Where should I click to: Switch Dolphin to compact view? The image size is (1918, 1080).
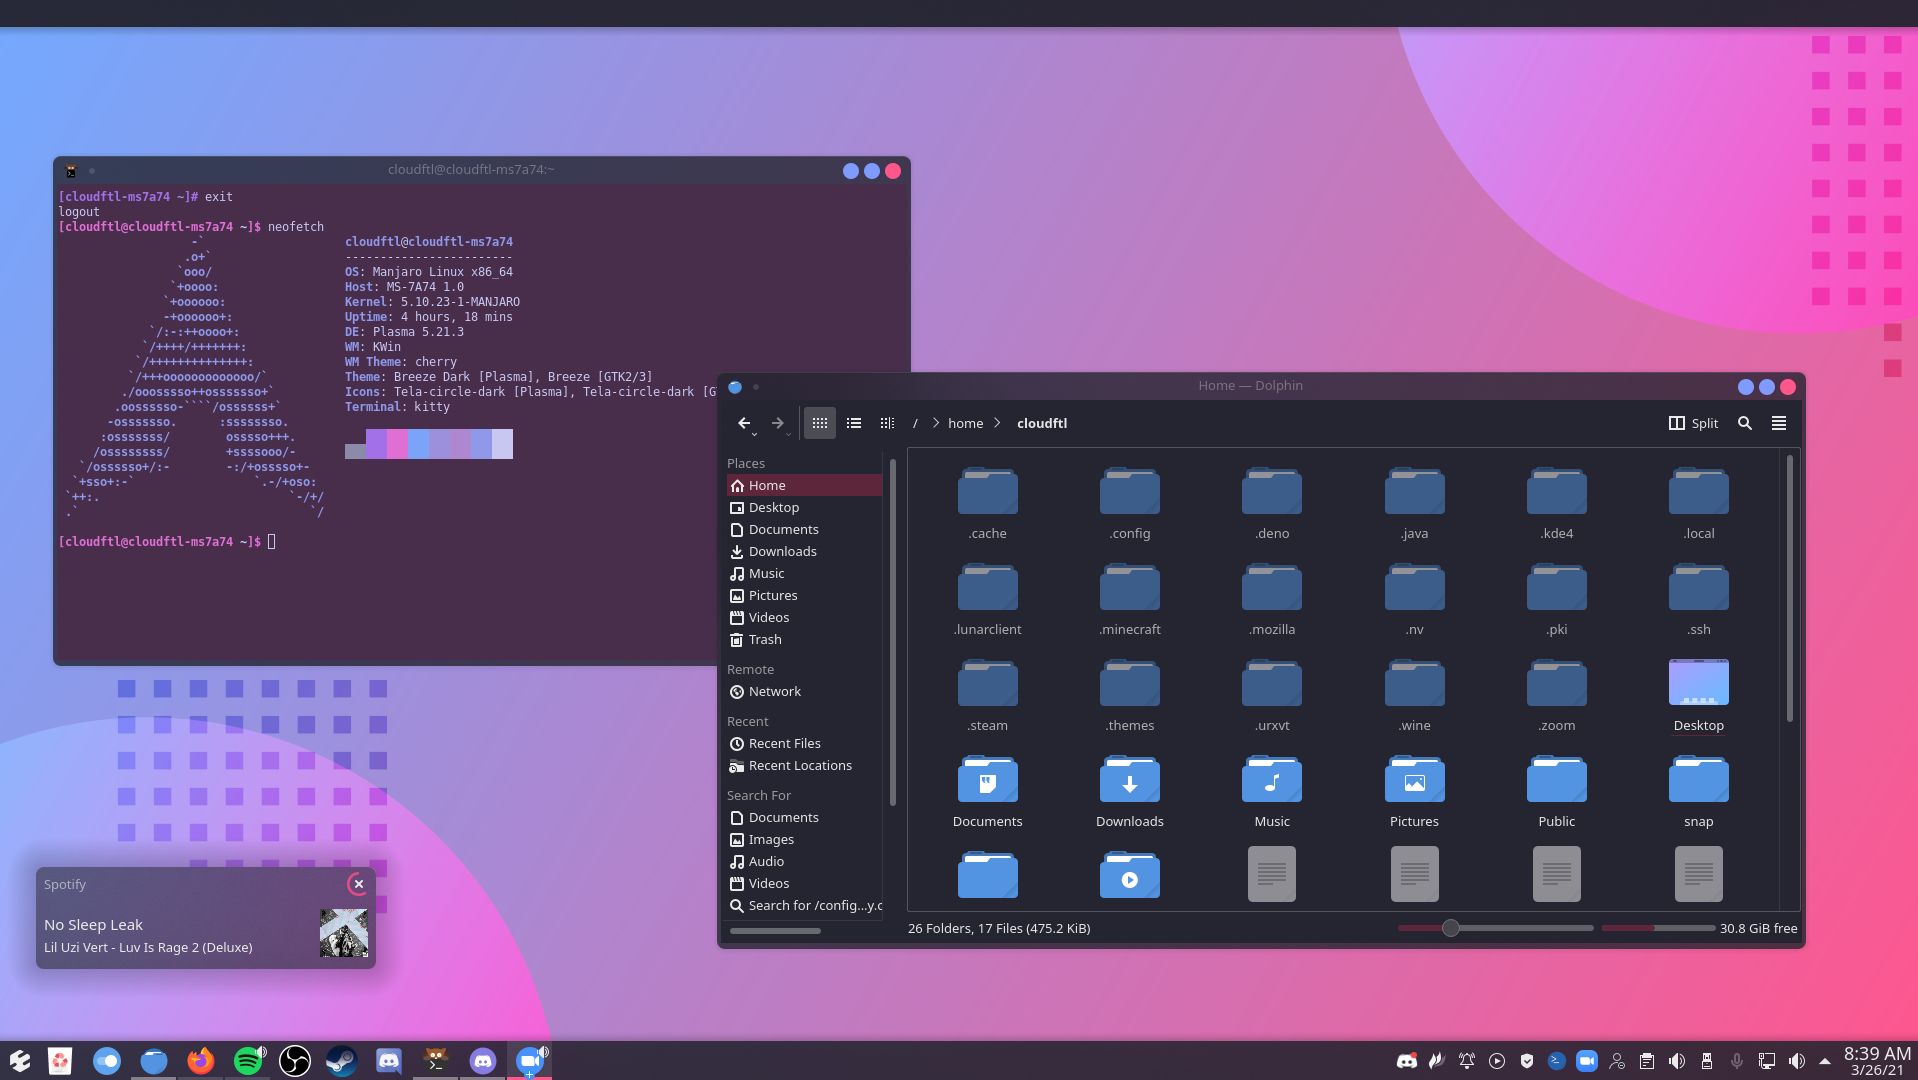pos(887,423)
